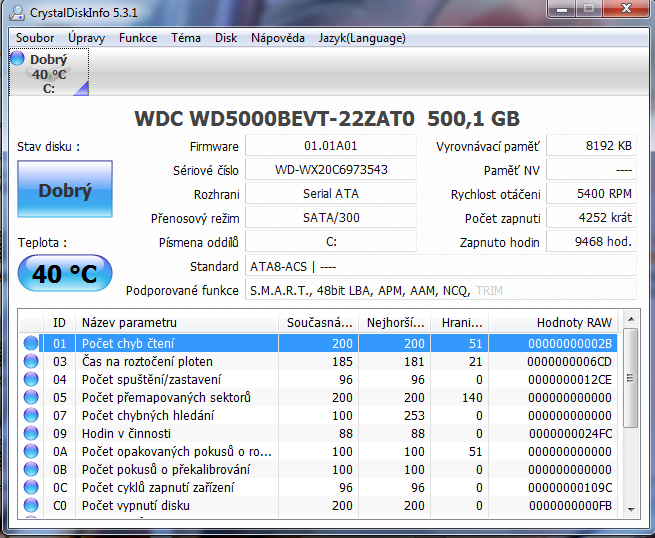Open the Soubor menu
655x538 pixels.
[35, 38]
